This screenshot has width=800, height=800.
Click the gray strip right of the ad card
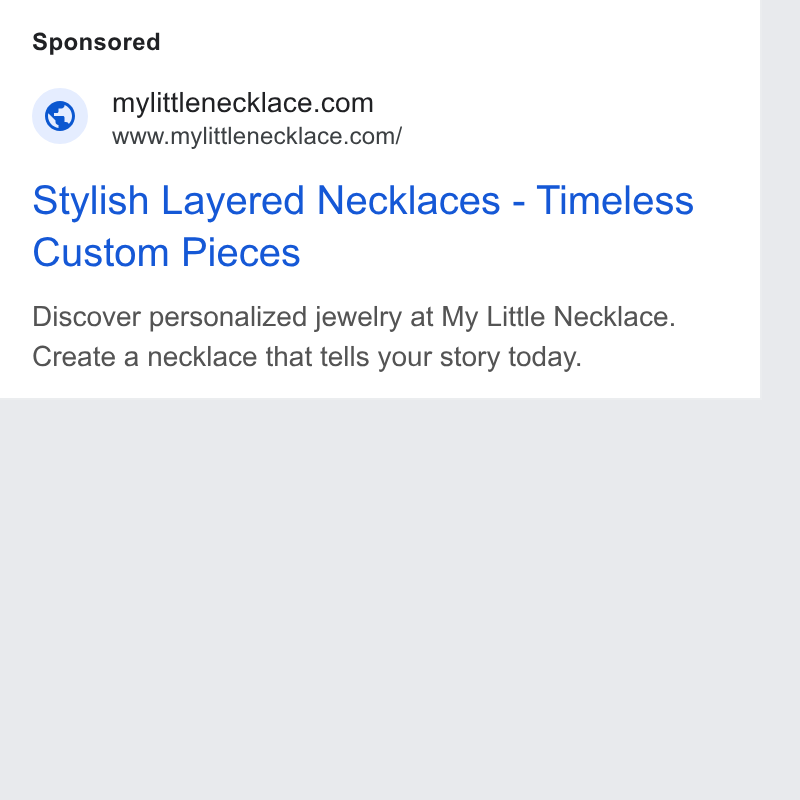pos(780,199)
